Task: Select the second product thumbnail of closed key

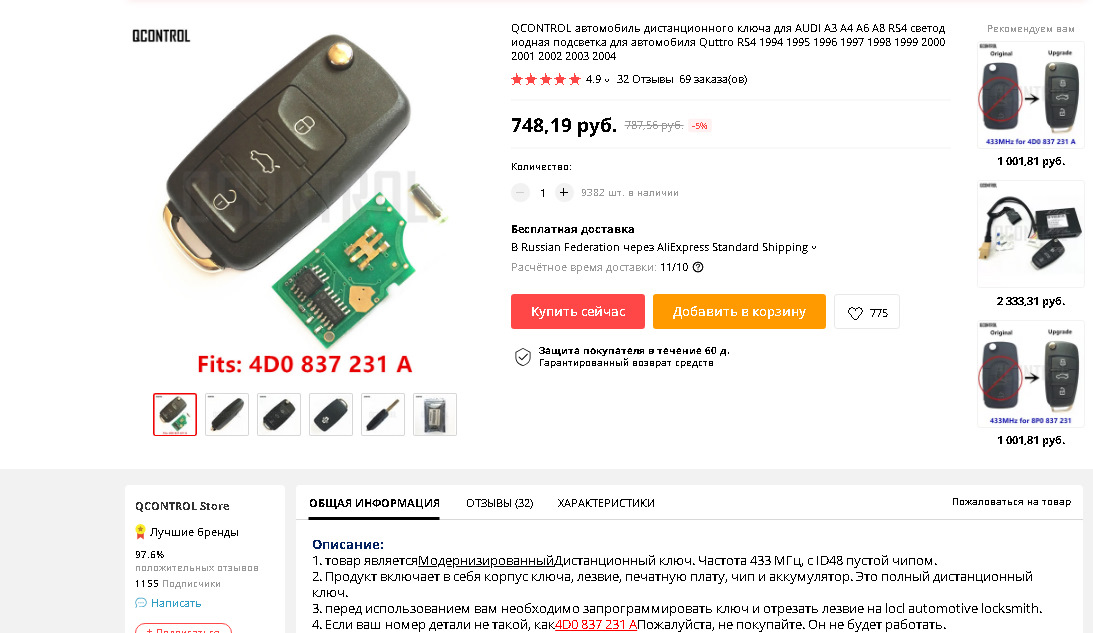Action: 227,415
